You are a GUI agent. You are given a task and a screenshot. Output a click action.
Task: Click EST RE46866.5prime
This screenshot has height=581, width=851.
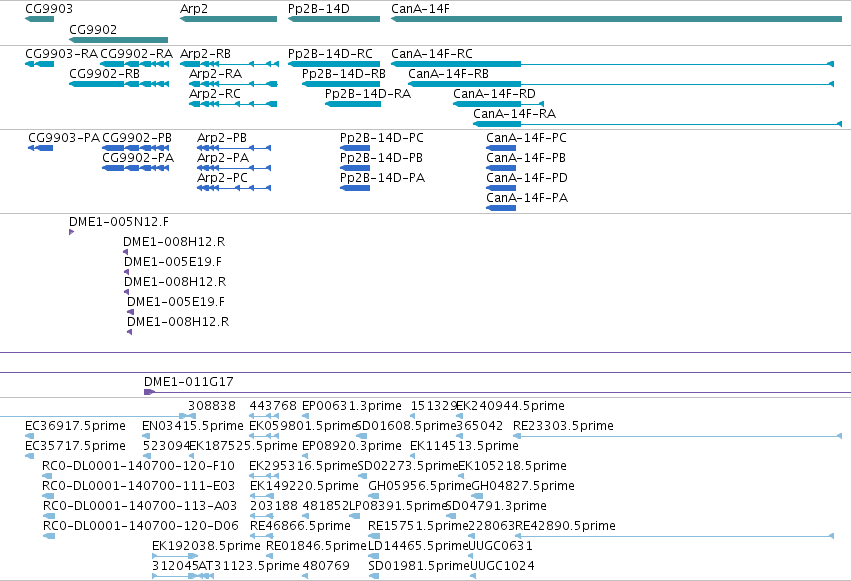[262, 537]
